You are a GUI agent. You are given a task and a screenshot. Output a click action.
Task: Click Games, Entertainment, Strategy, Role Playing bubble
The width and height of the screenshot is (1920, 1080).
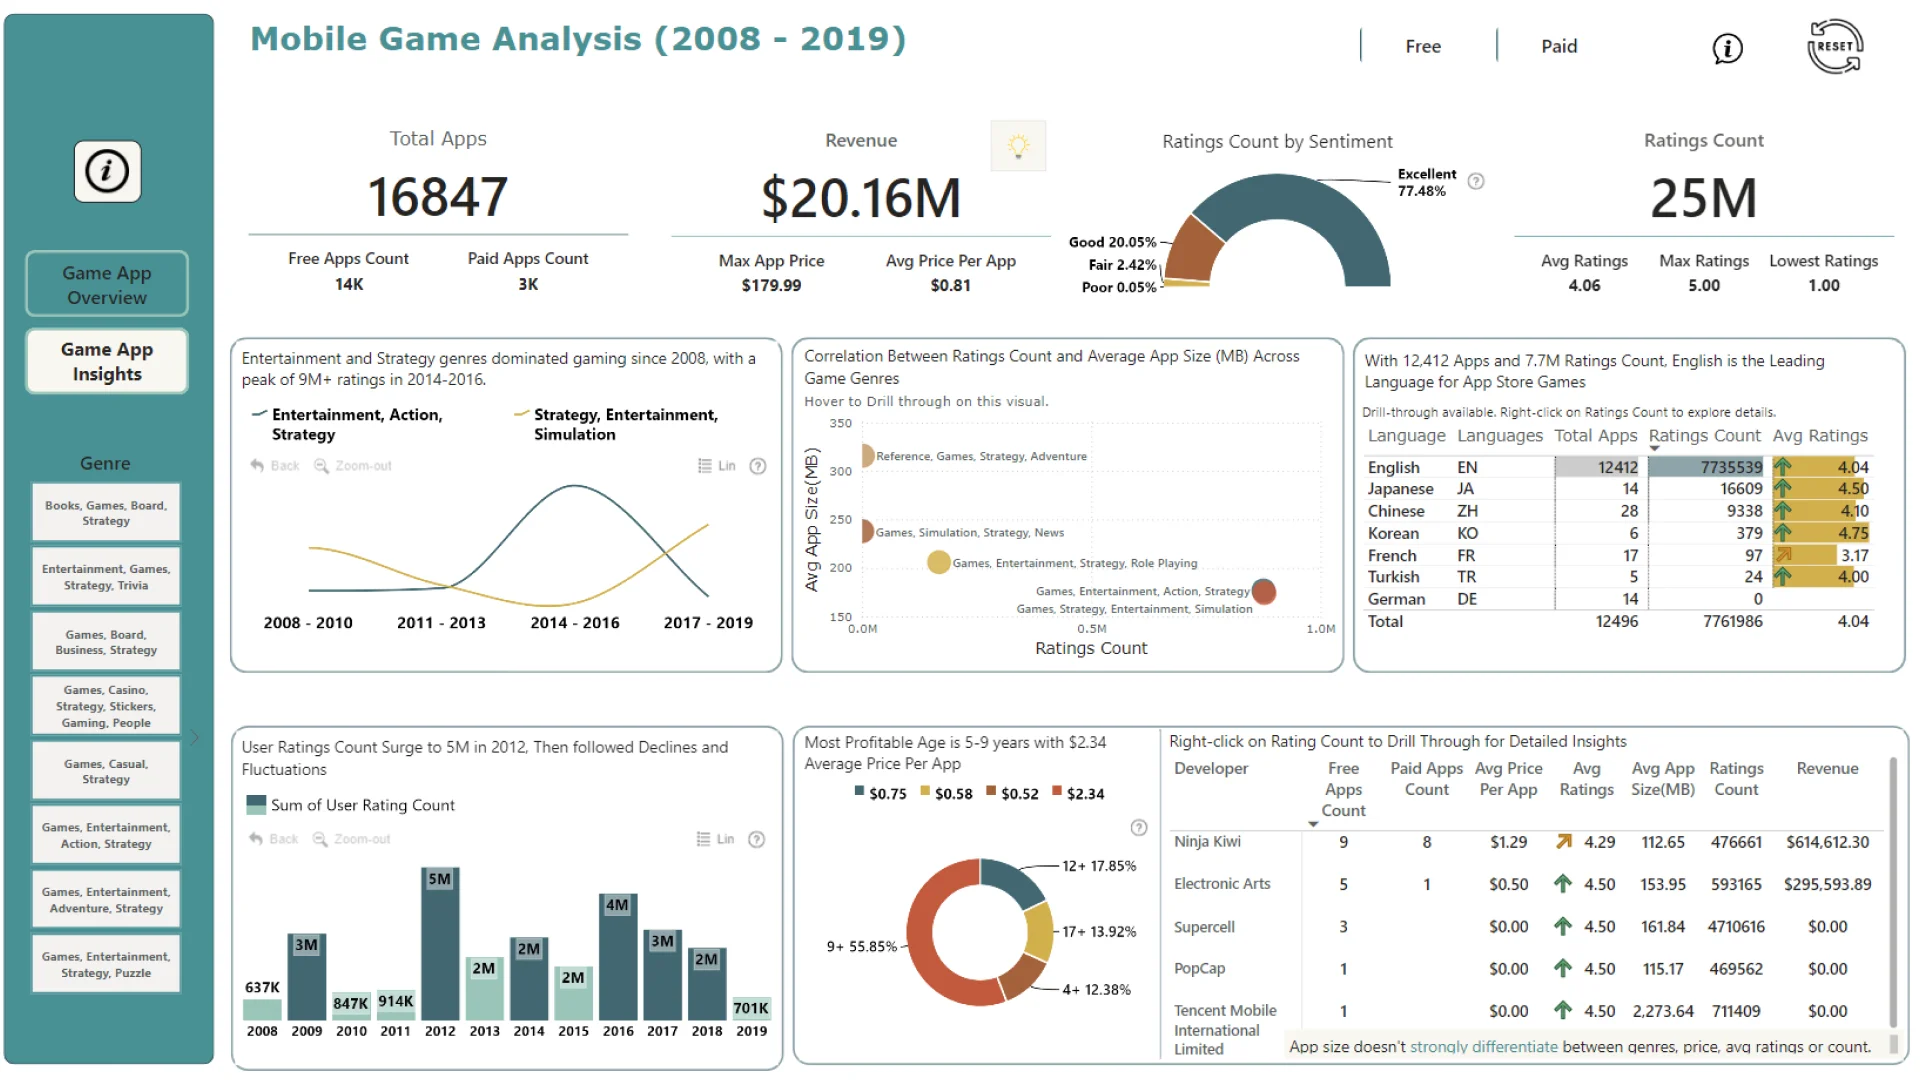(938, 563)
